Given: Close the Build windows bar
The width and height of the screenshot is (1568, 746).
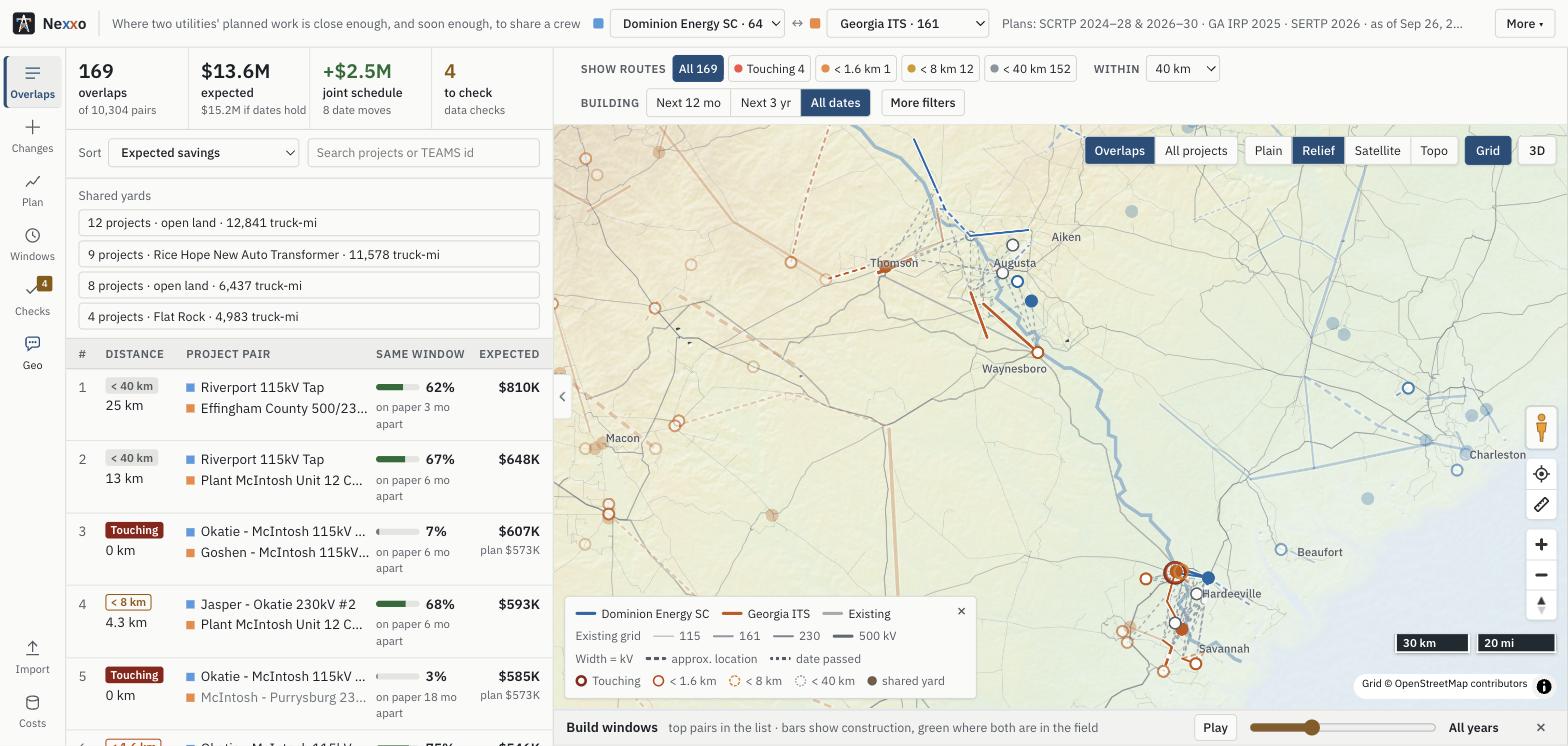Looking at the screenshot, I should point(1540,728).
